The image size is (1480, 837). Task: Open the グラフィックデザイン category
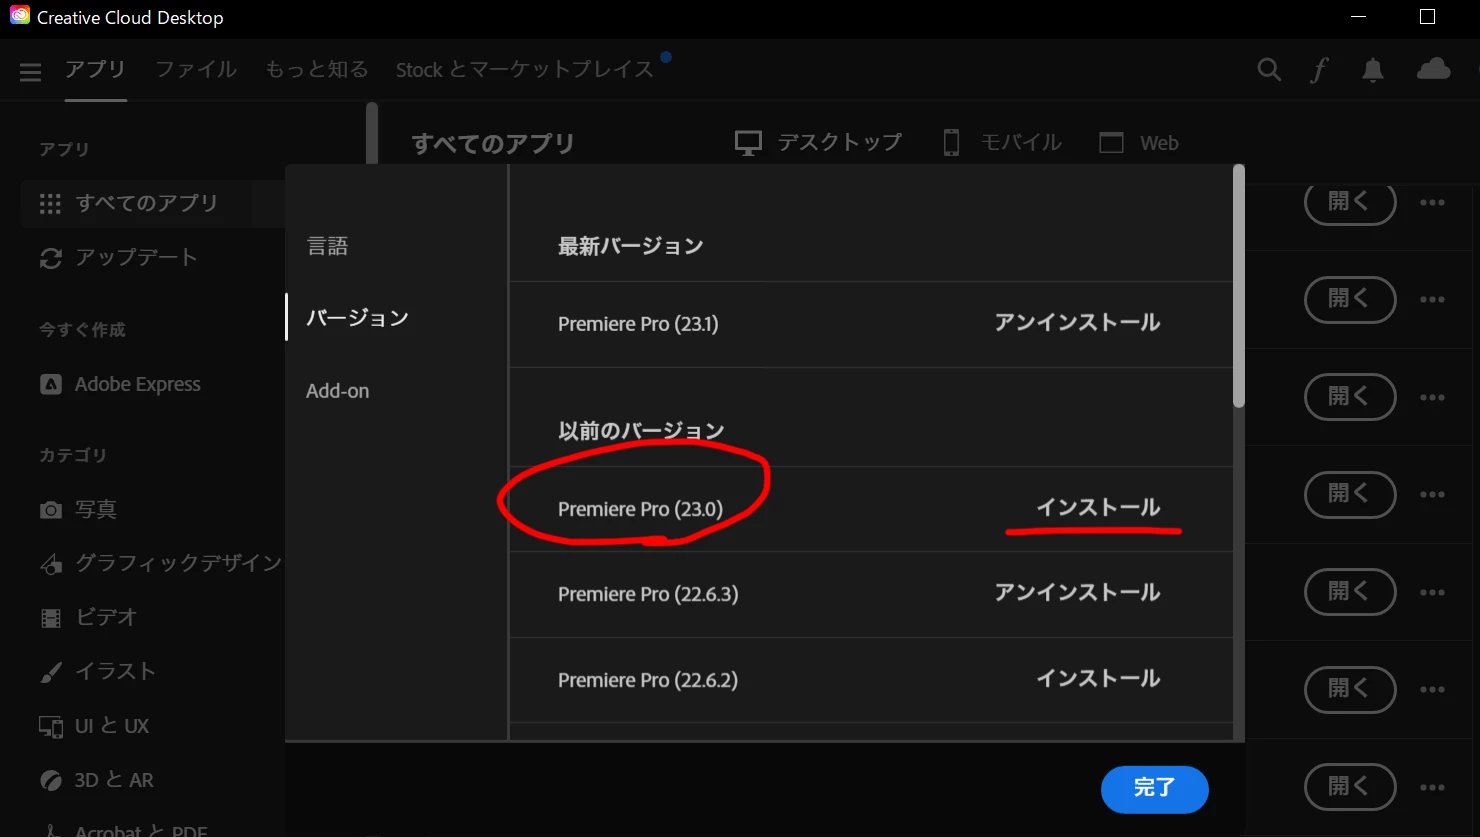pos(178,564)
